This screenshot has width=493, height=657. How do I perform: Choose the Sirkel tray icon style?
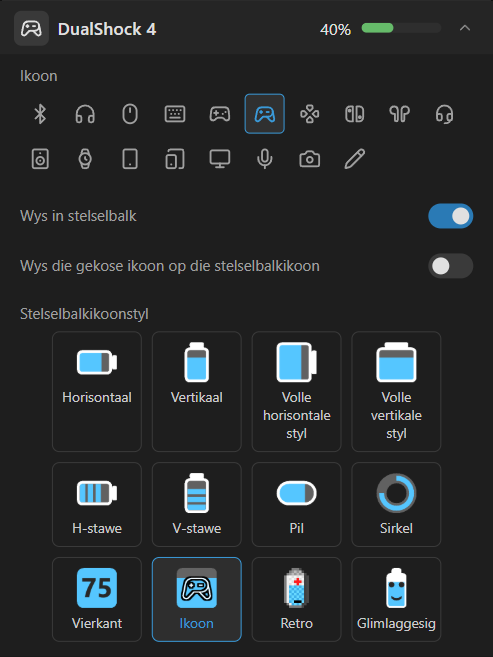click(396, 504)
